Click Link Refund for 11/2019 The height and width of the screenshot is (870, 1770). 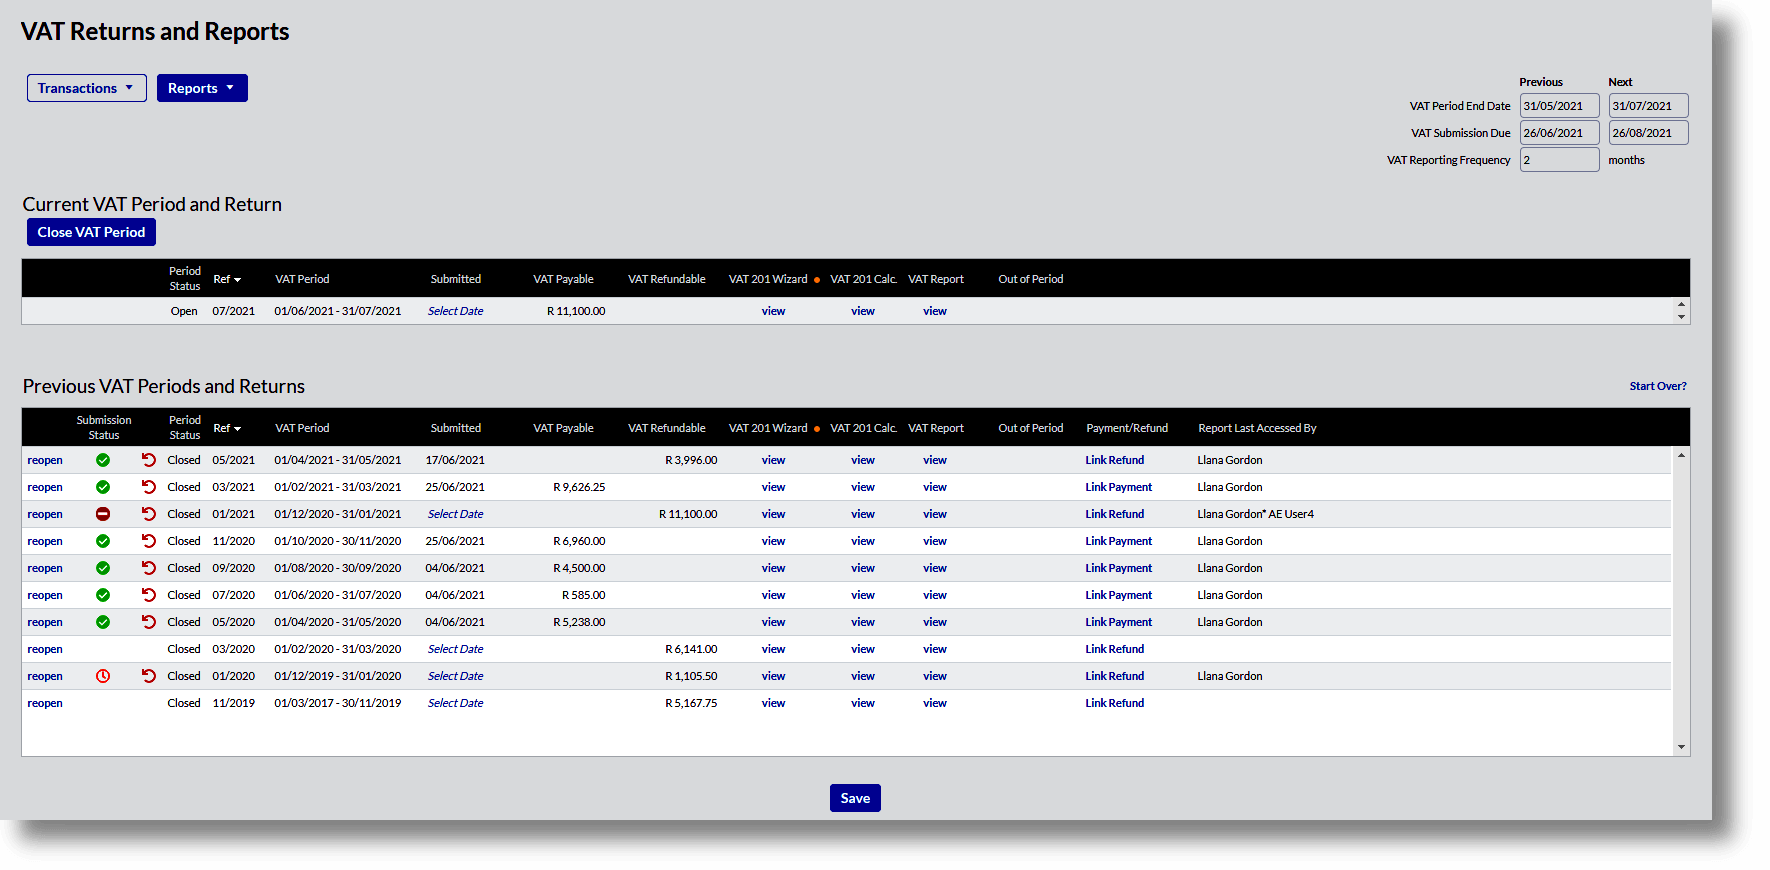[1115, 703]
